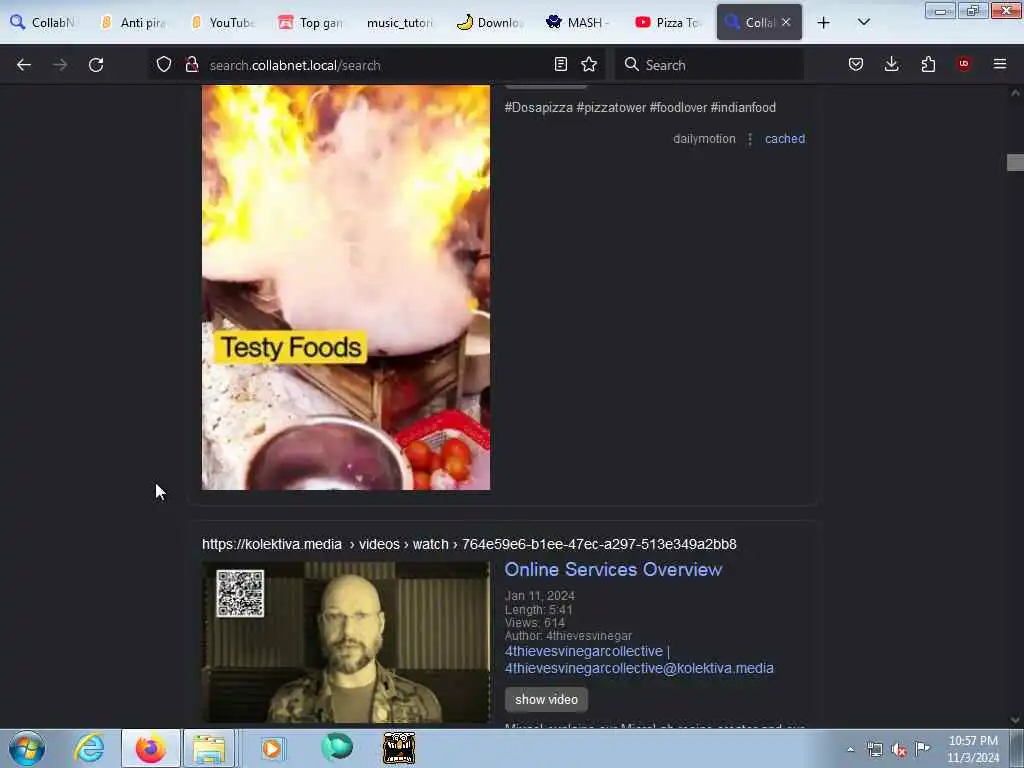
Task: Click the Views: 614 text
Action: (x=534, y=622)
